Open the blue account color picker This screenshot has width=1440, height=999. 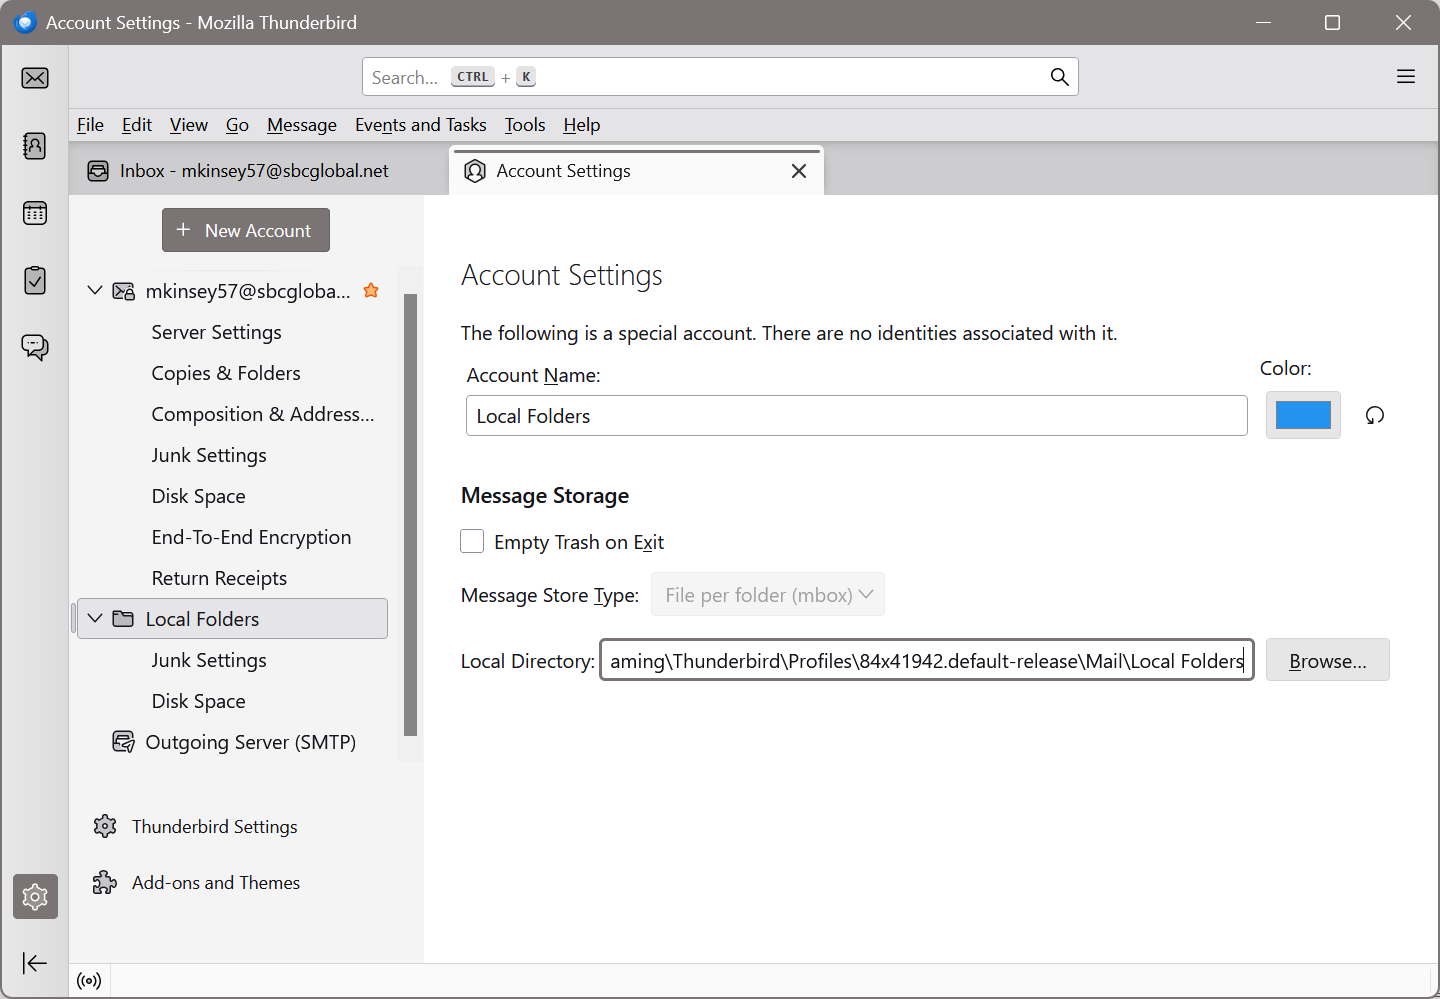(1302, 415)
